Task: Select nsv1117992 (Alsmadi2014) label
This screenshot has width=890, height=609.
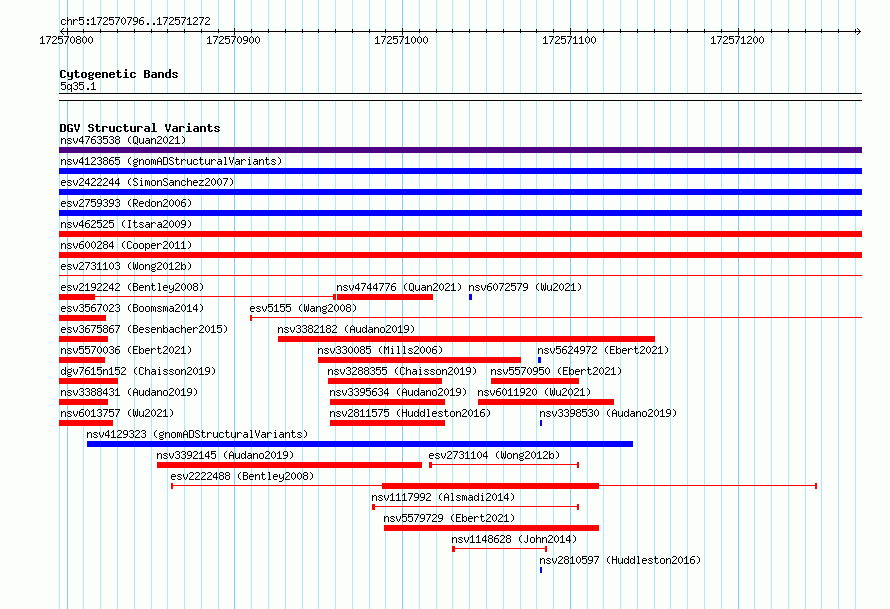Action: [x=443, y=497]
